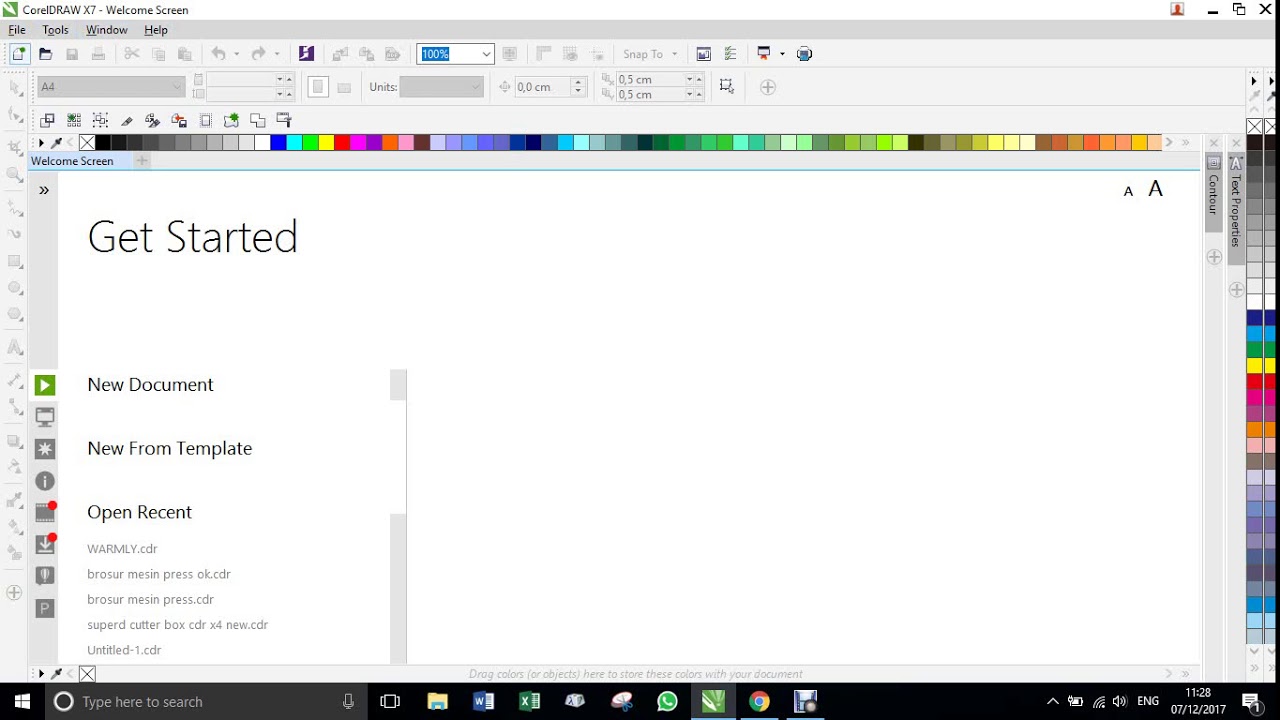The height and width of the screenshot is (720, 1280).
Task: Pick the red swatch in top palette
Action: (342, 143)
